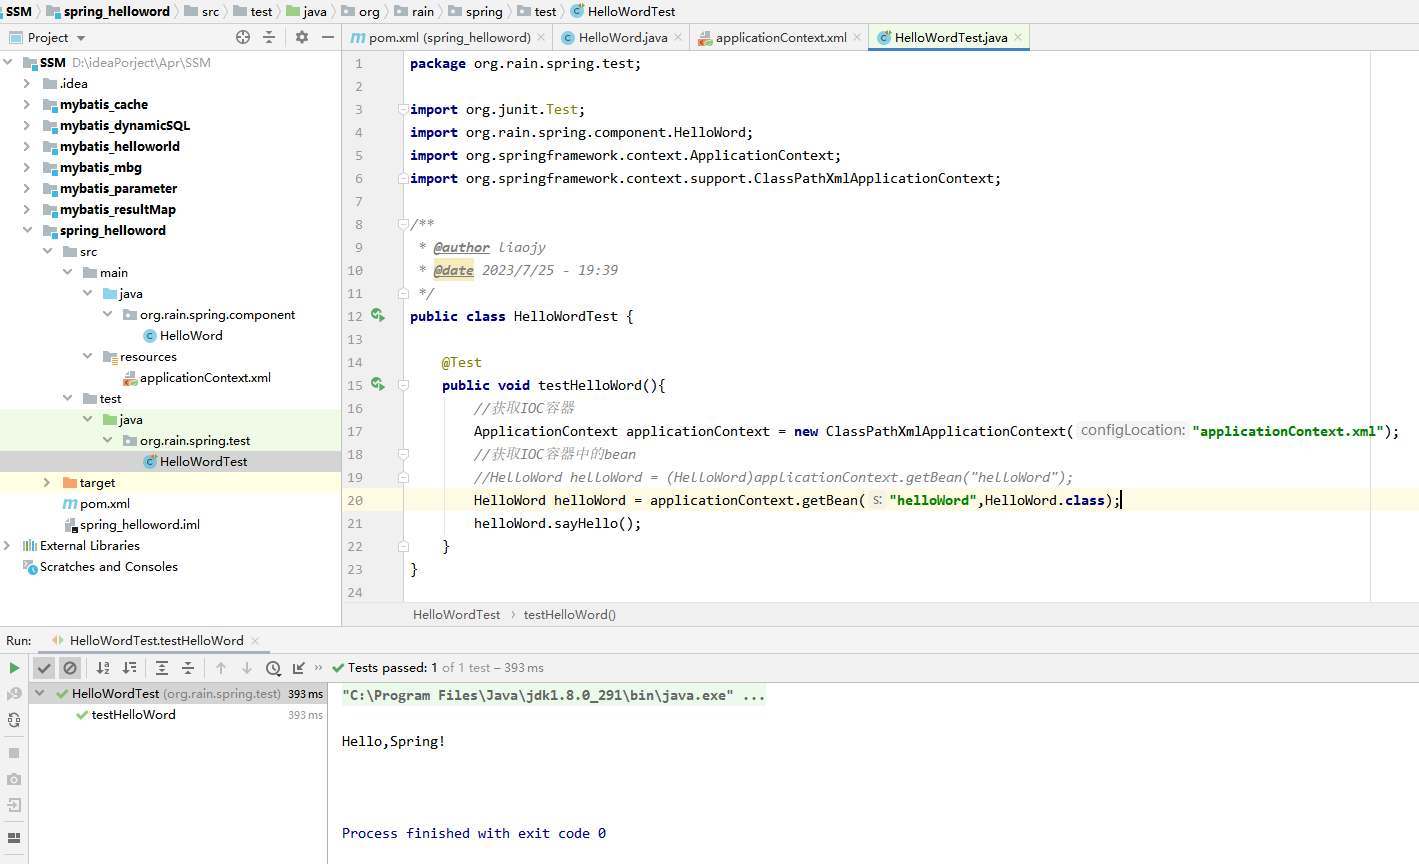Place cursor on helloWord.sayHello() line
Image resolution: width=1419 pixels, height=864 pixels.
point(557,524)
